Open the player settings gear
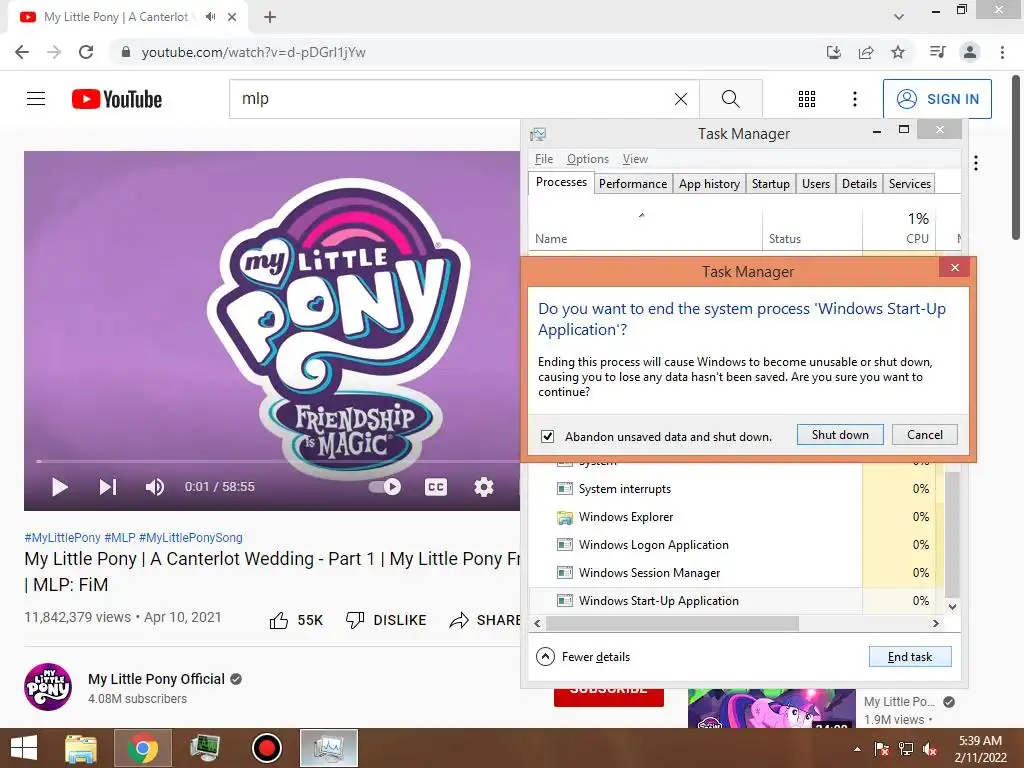The width and height of the screenshot is (1024, 768). [x=483, y=487]
